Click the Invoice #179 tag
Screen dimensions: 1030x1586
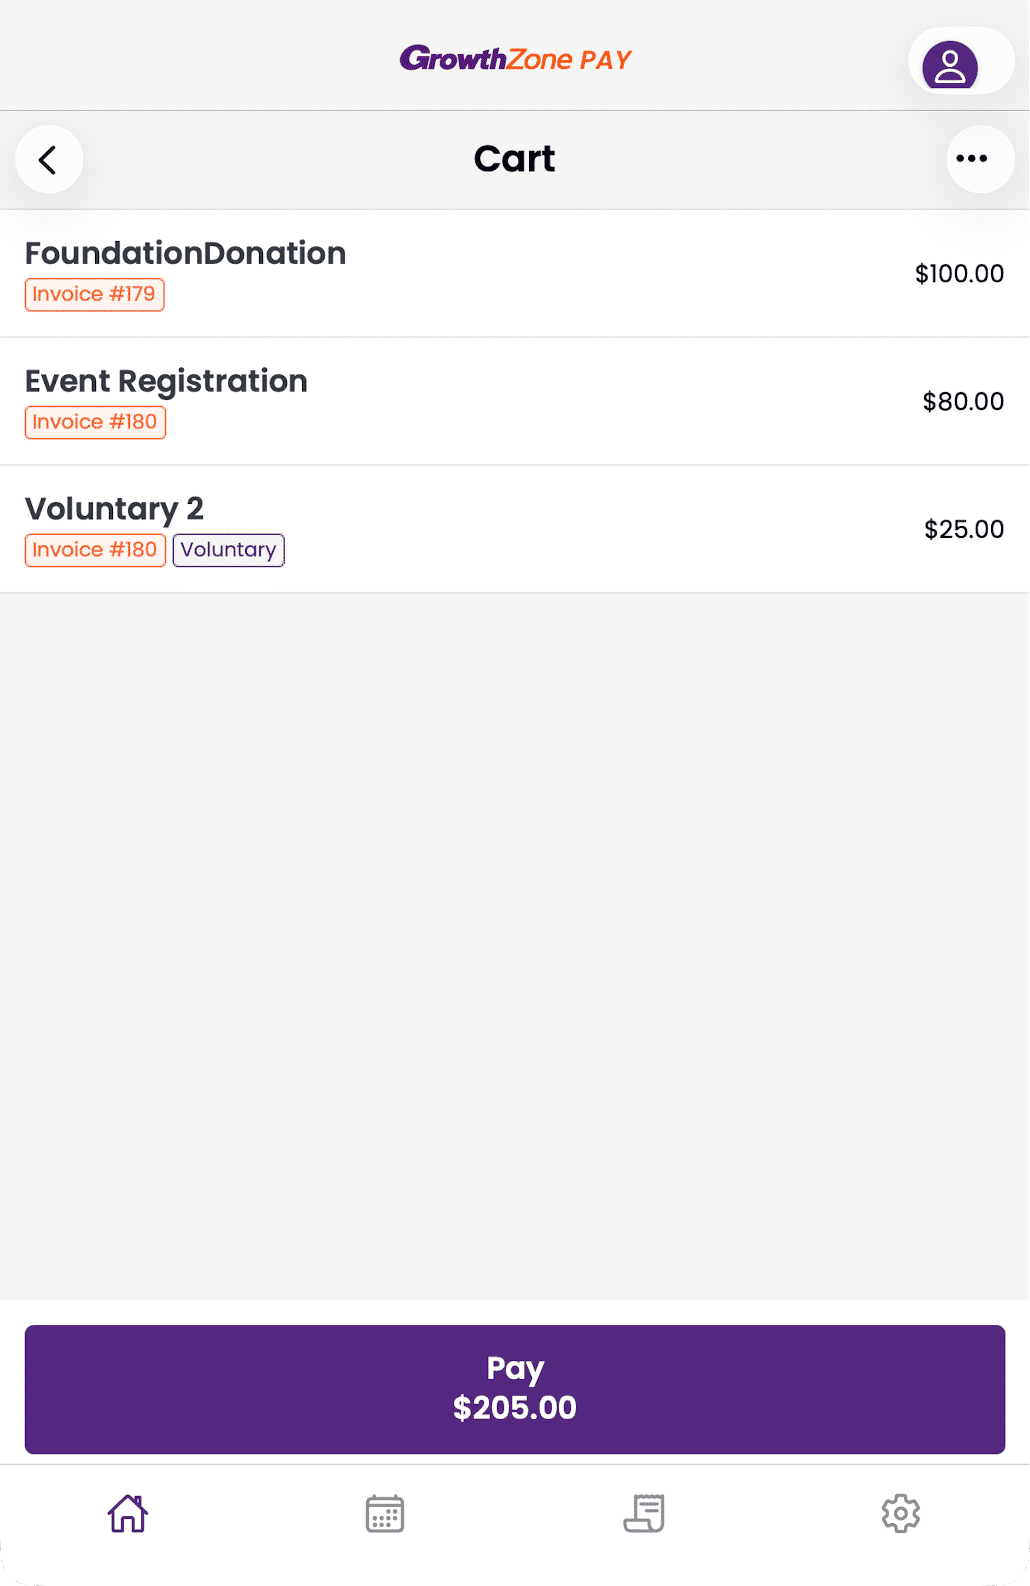[x=94, y=295]
